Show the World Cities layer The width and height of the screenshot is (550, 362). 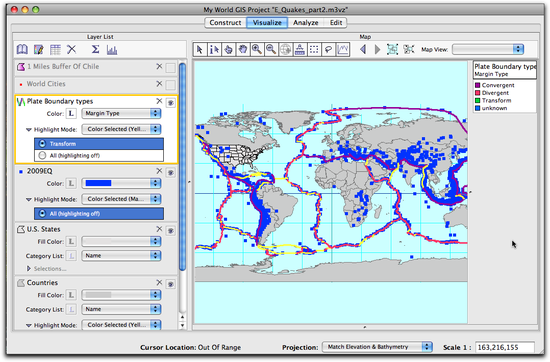point(170,85)
